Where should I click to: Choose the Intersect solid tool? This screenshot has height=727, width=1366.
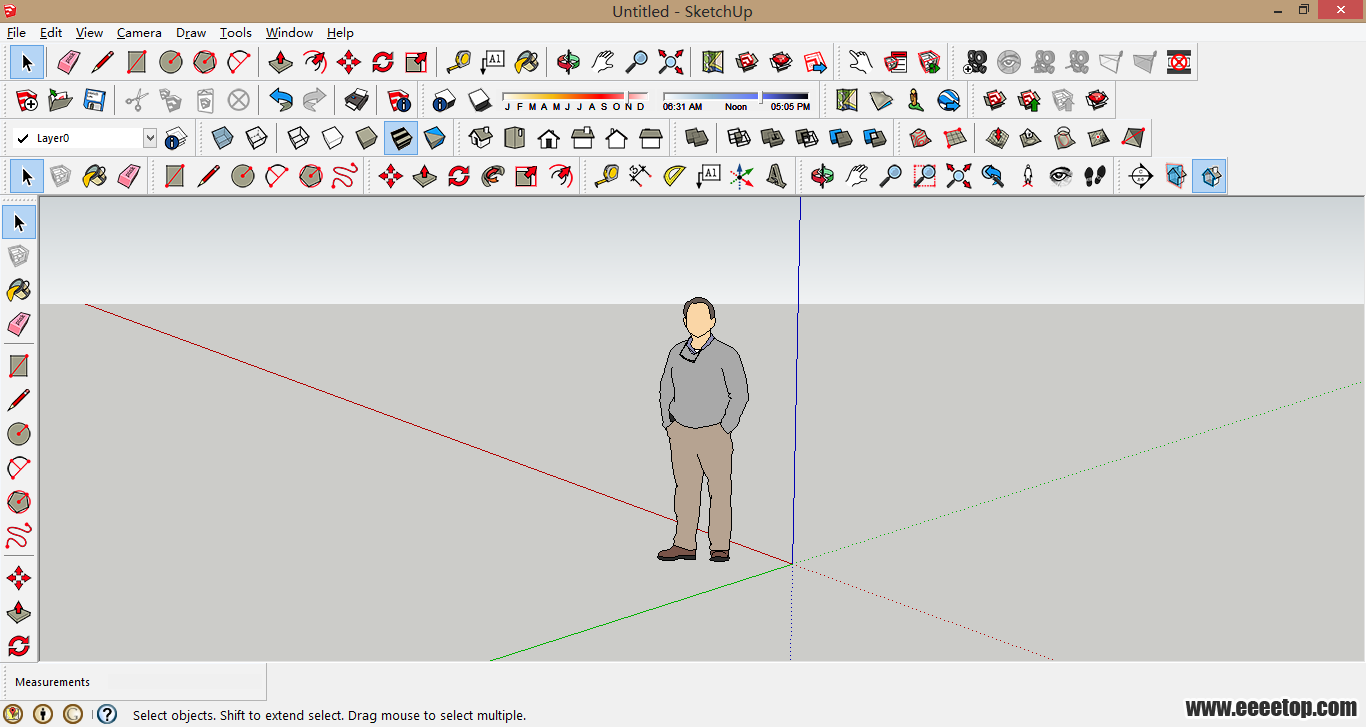pos(739,137)
